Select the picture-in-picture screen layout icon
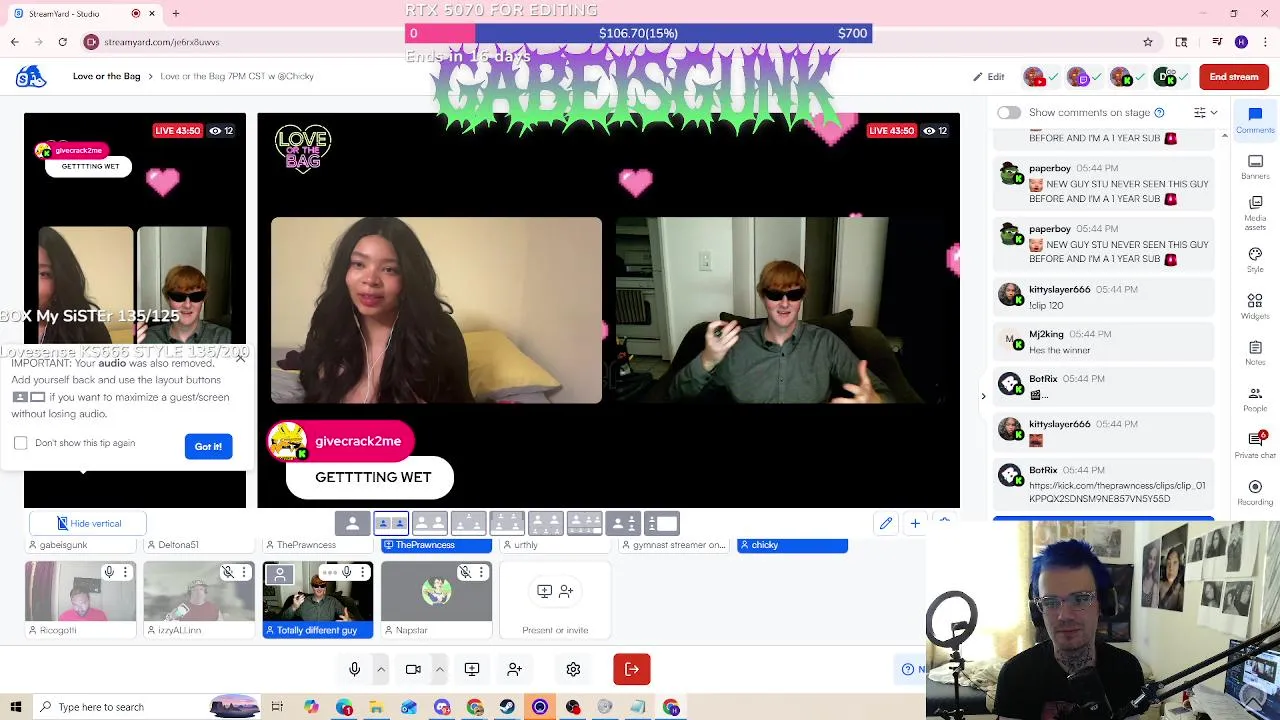 tap(662, 523)
